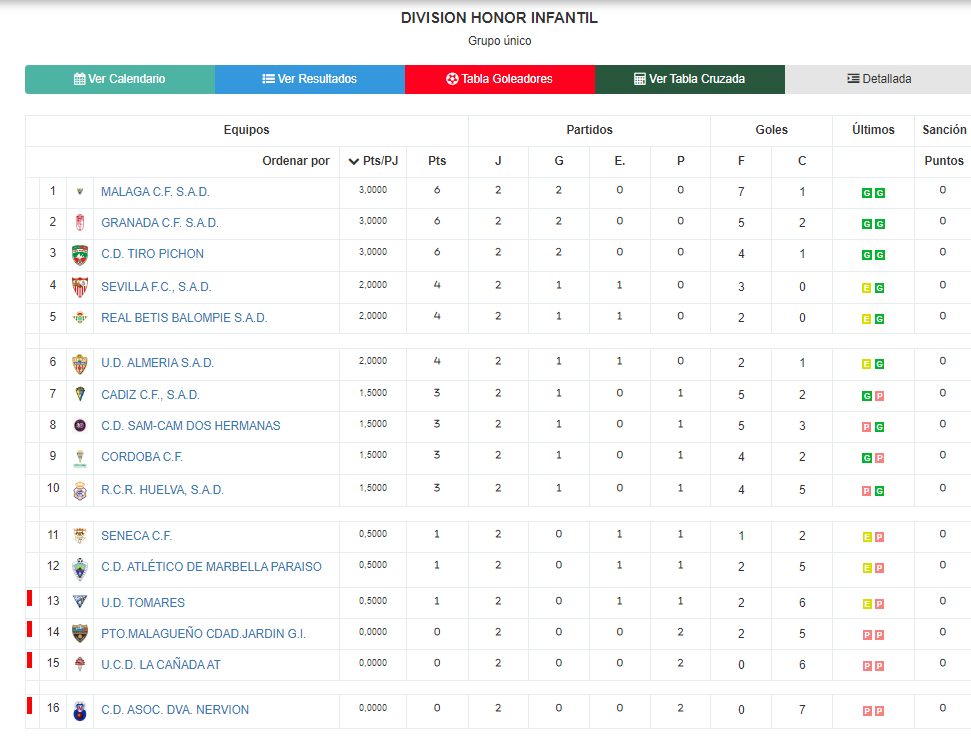Click Atlético de Marbella Paraiso crest
This screenshot has width=971, height=737.
[80, 569]
